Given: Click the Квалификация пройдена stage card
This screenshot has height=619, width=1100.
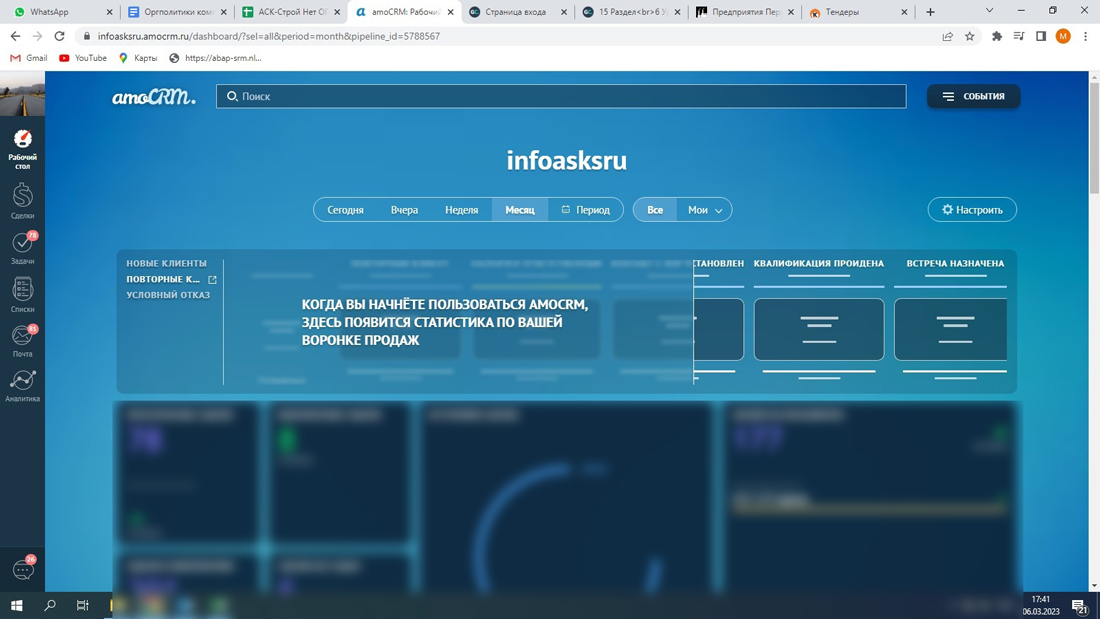Looking at the screenshot, I should pos(819,329).
